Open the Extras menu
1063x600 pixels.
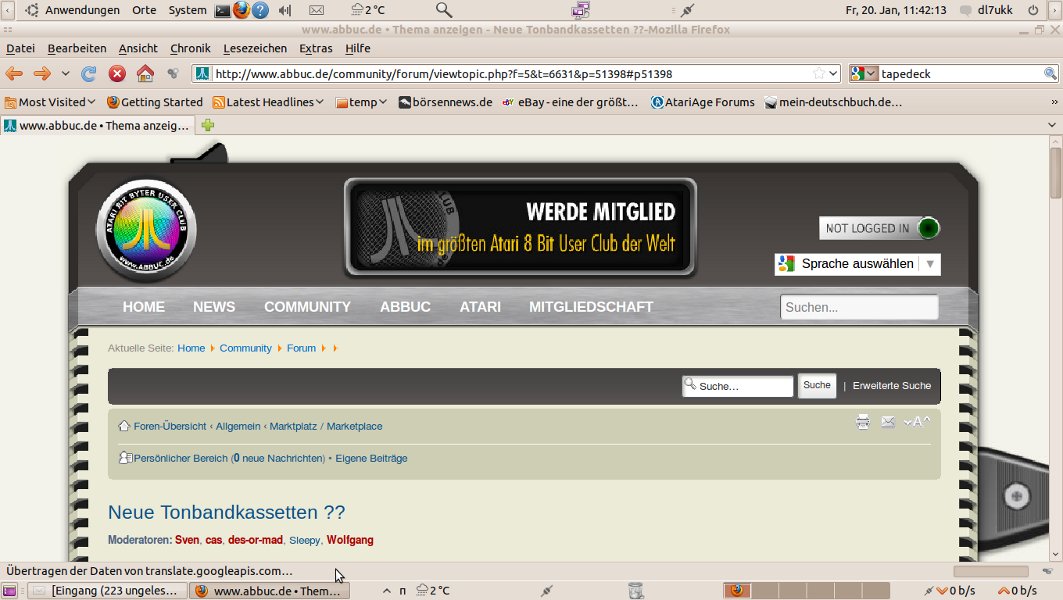point(316,48)
